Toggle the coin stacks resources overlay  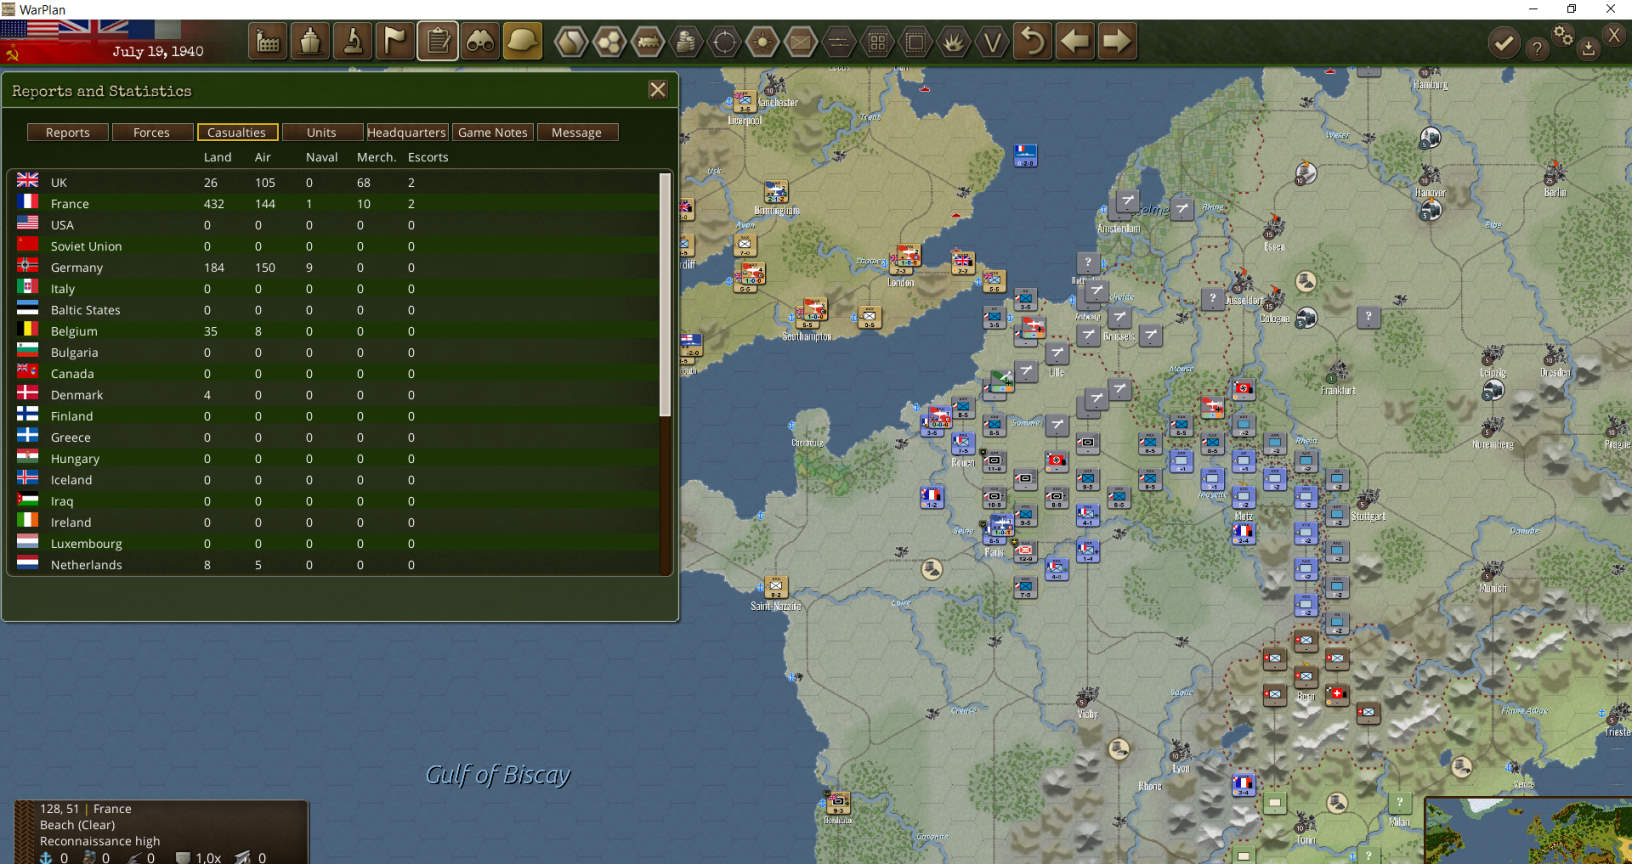[x=686, y=42]
